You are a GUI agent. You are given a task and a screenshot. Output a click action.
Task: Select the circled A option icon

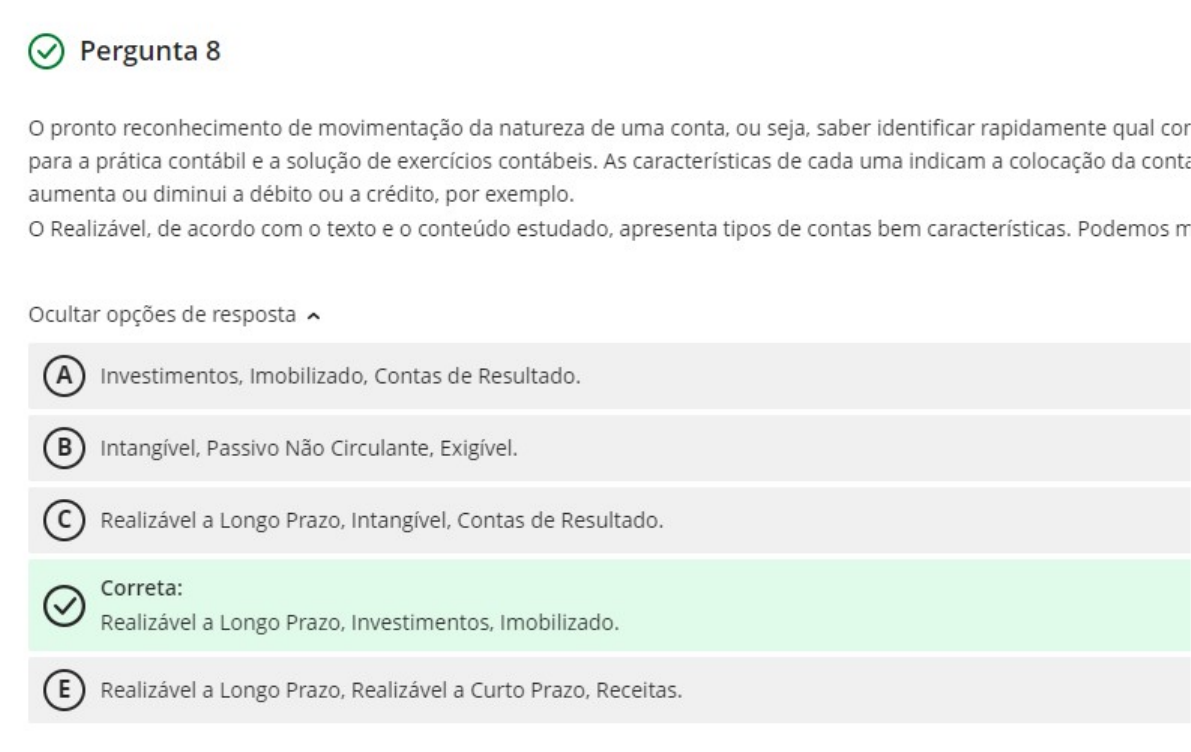pyautogui.click(x=63, y=376)
